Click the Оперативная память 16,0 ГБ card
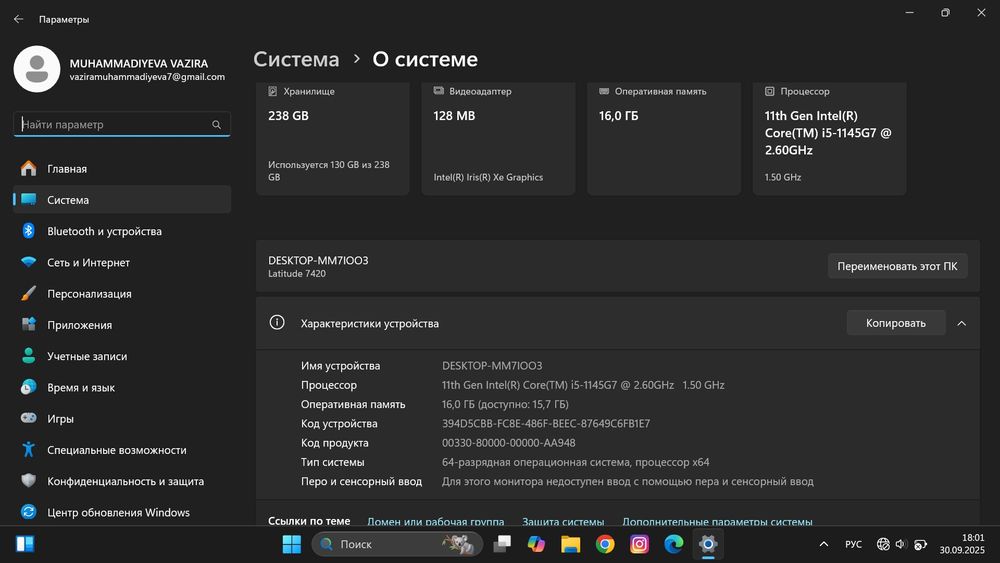 tap(664, 138)
